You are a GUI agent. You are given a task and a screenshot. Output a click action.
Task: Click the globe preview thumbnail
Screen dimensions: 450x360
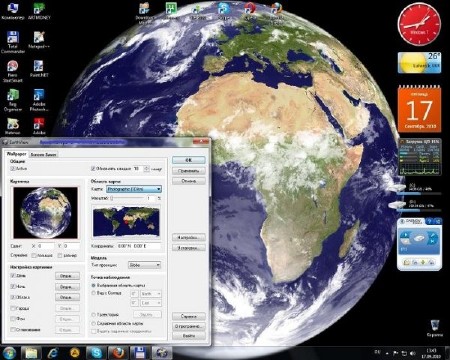(x=46, y=212)
